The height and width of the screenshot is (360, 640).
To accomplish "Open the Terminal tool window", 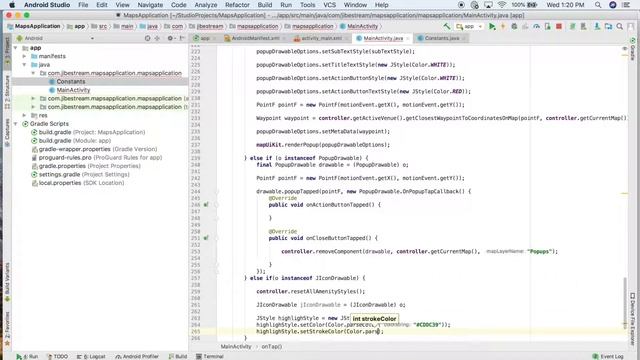I will coord(210,356).
